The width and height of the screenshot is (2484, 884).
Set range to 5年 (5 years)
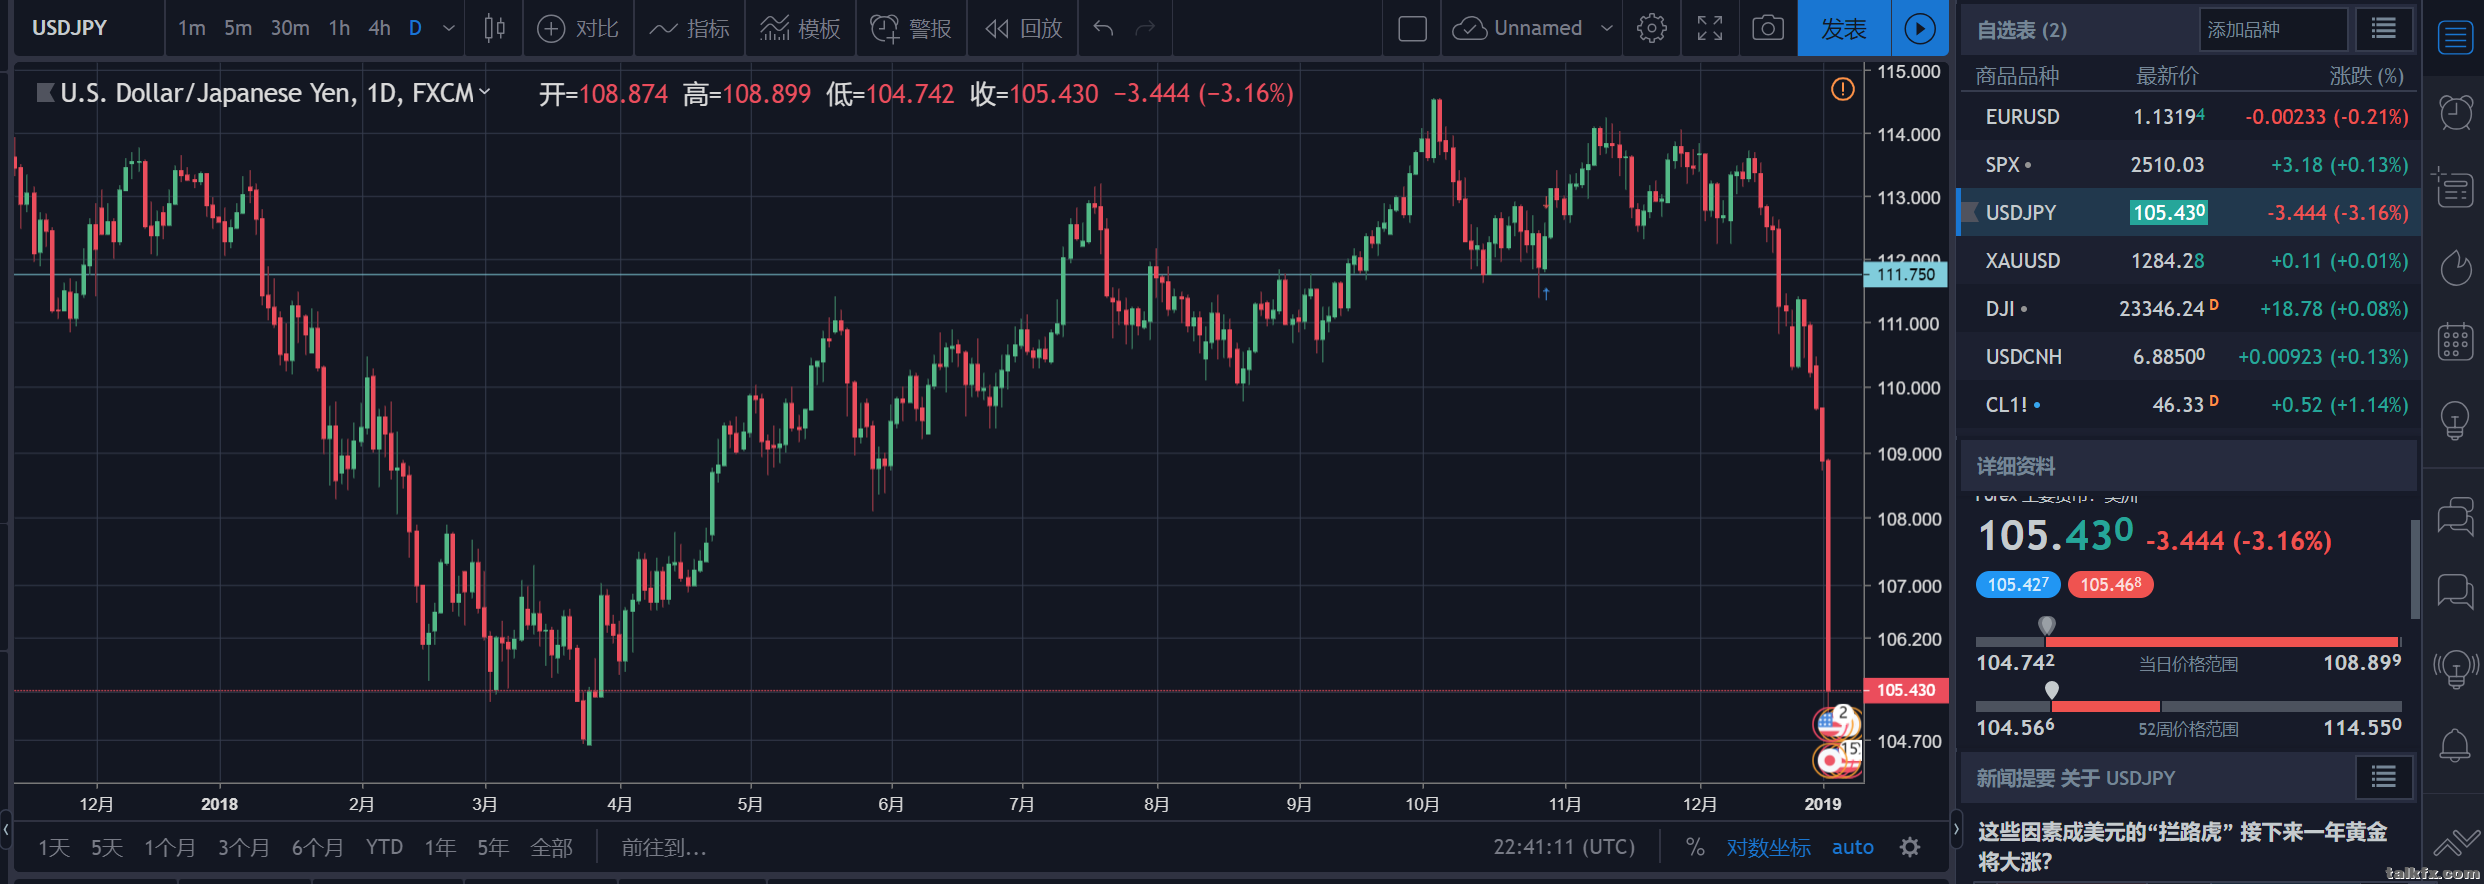point(493,848)
